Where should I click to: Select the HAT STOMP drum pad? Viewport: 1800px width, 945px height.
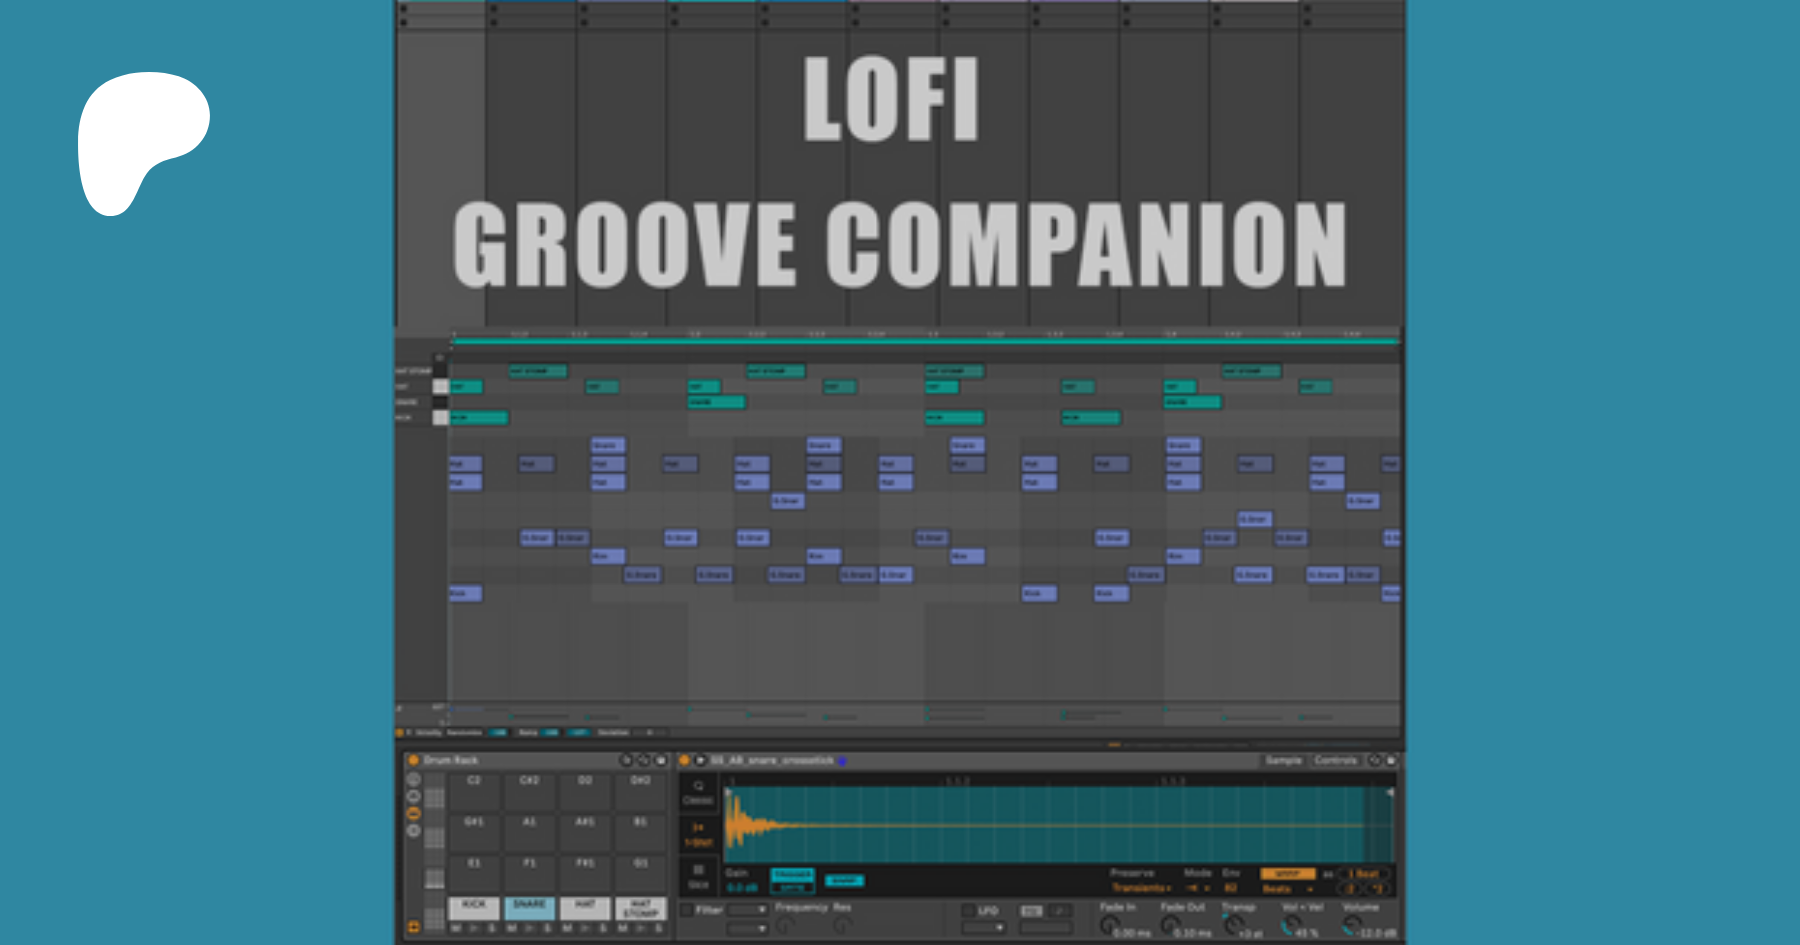(640, 907)
